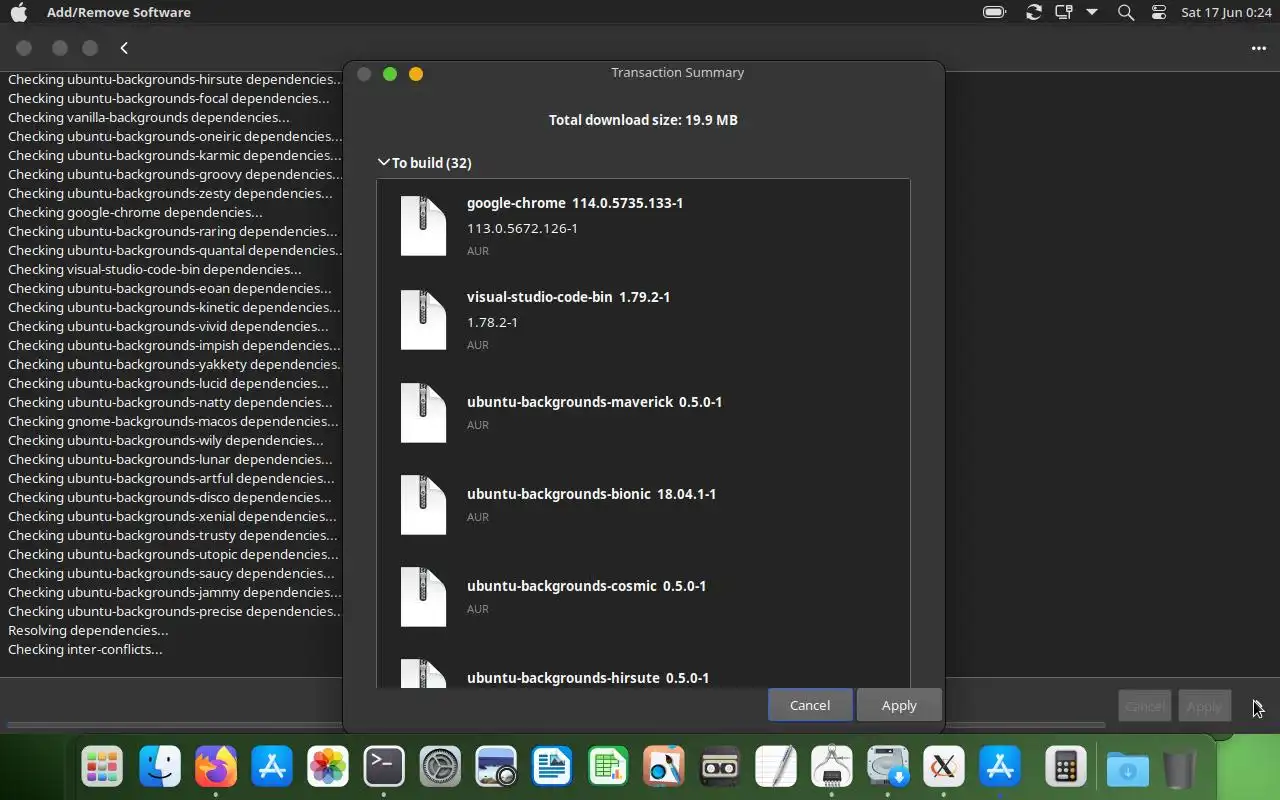Open the network connection icon in the menu bar

point(1064,12)
